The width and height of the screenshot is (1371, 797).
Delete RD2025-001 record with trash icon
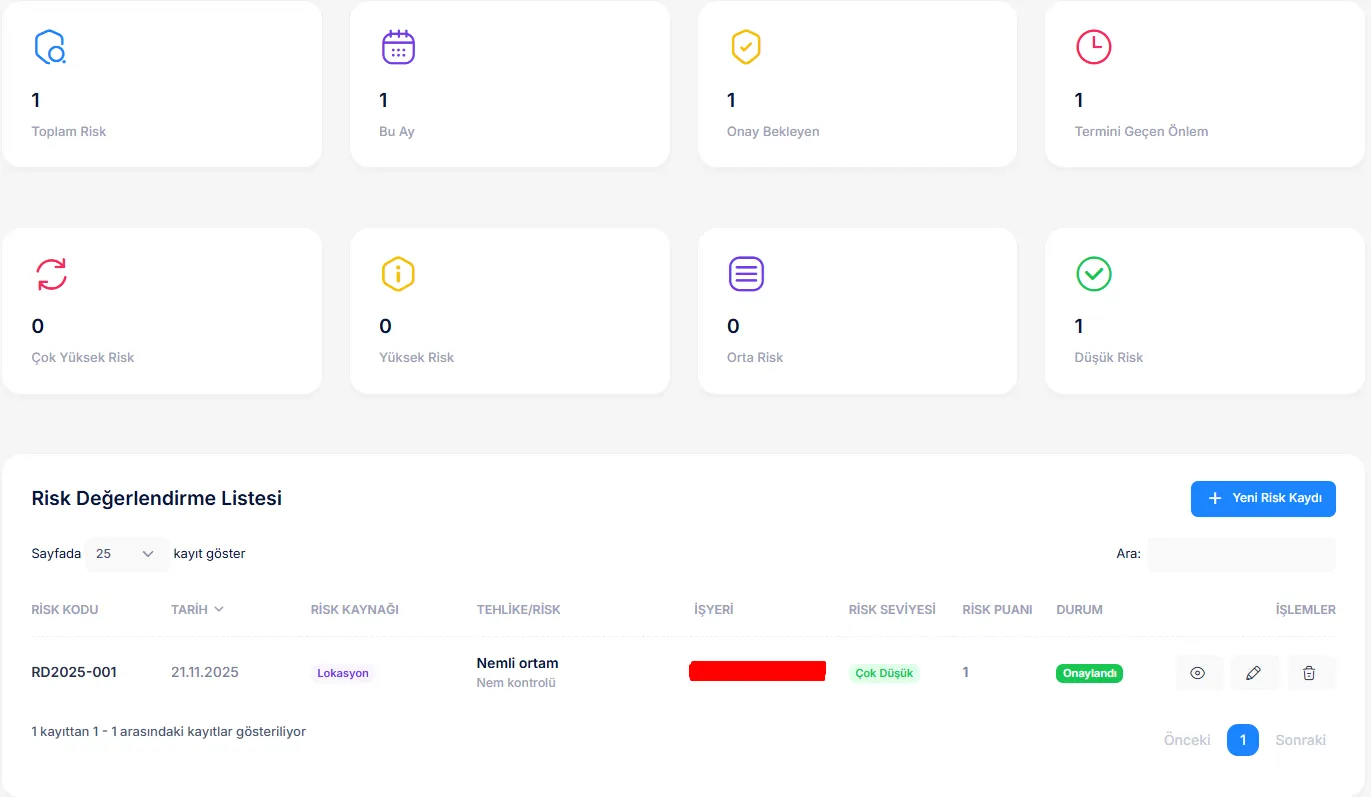[1310, 673]
